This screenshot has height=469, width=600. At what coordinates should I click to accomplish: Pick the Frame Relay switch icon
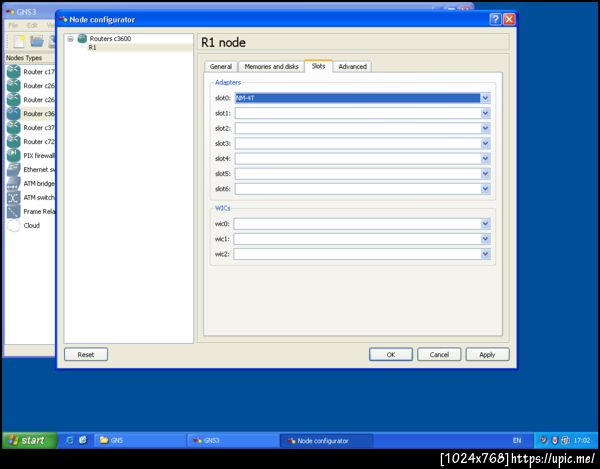[x=13, y=211]
